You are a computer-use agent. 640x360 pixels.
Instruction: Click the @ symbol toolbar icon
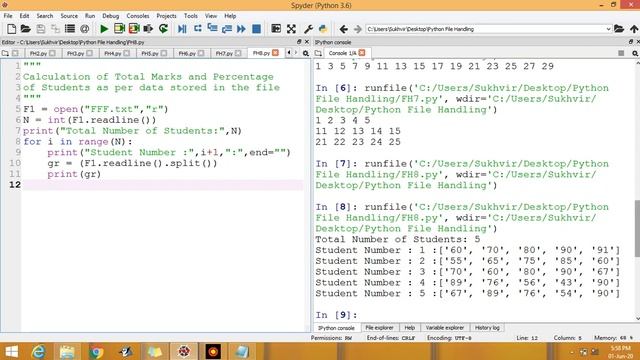[84, 29]
